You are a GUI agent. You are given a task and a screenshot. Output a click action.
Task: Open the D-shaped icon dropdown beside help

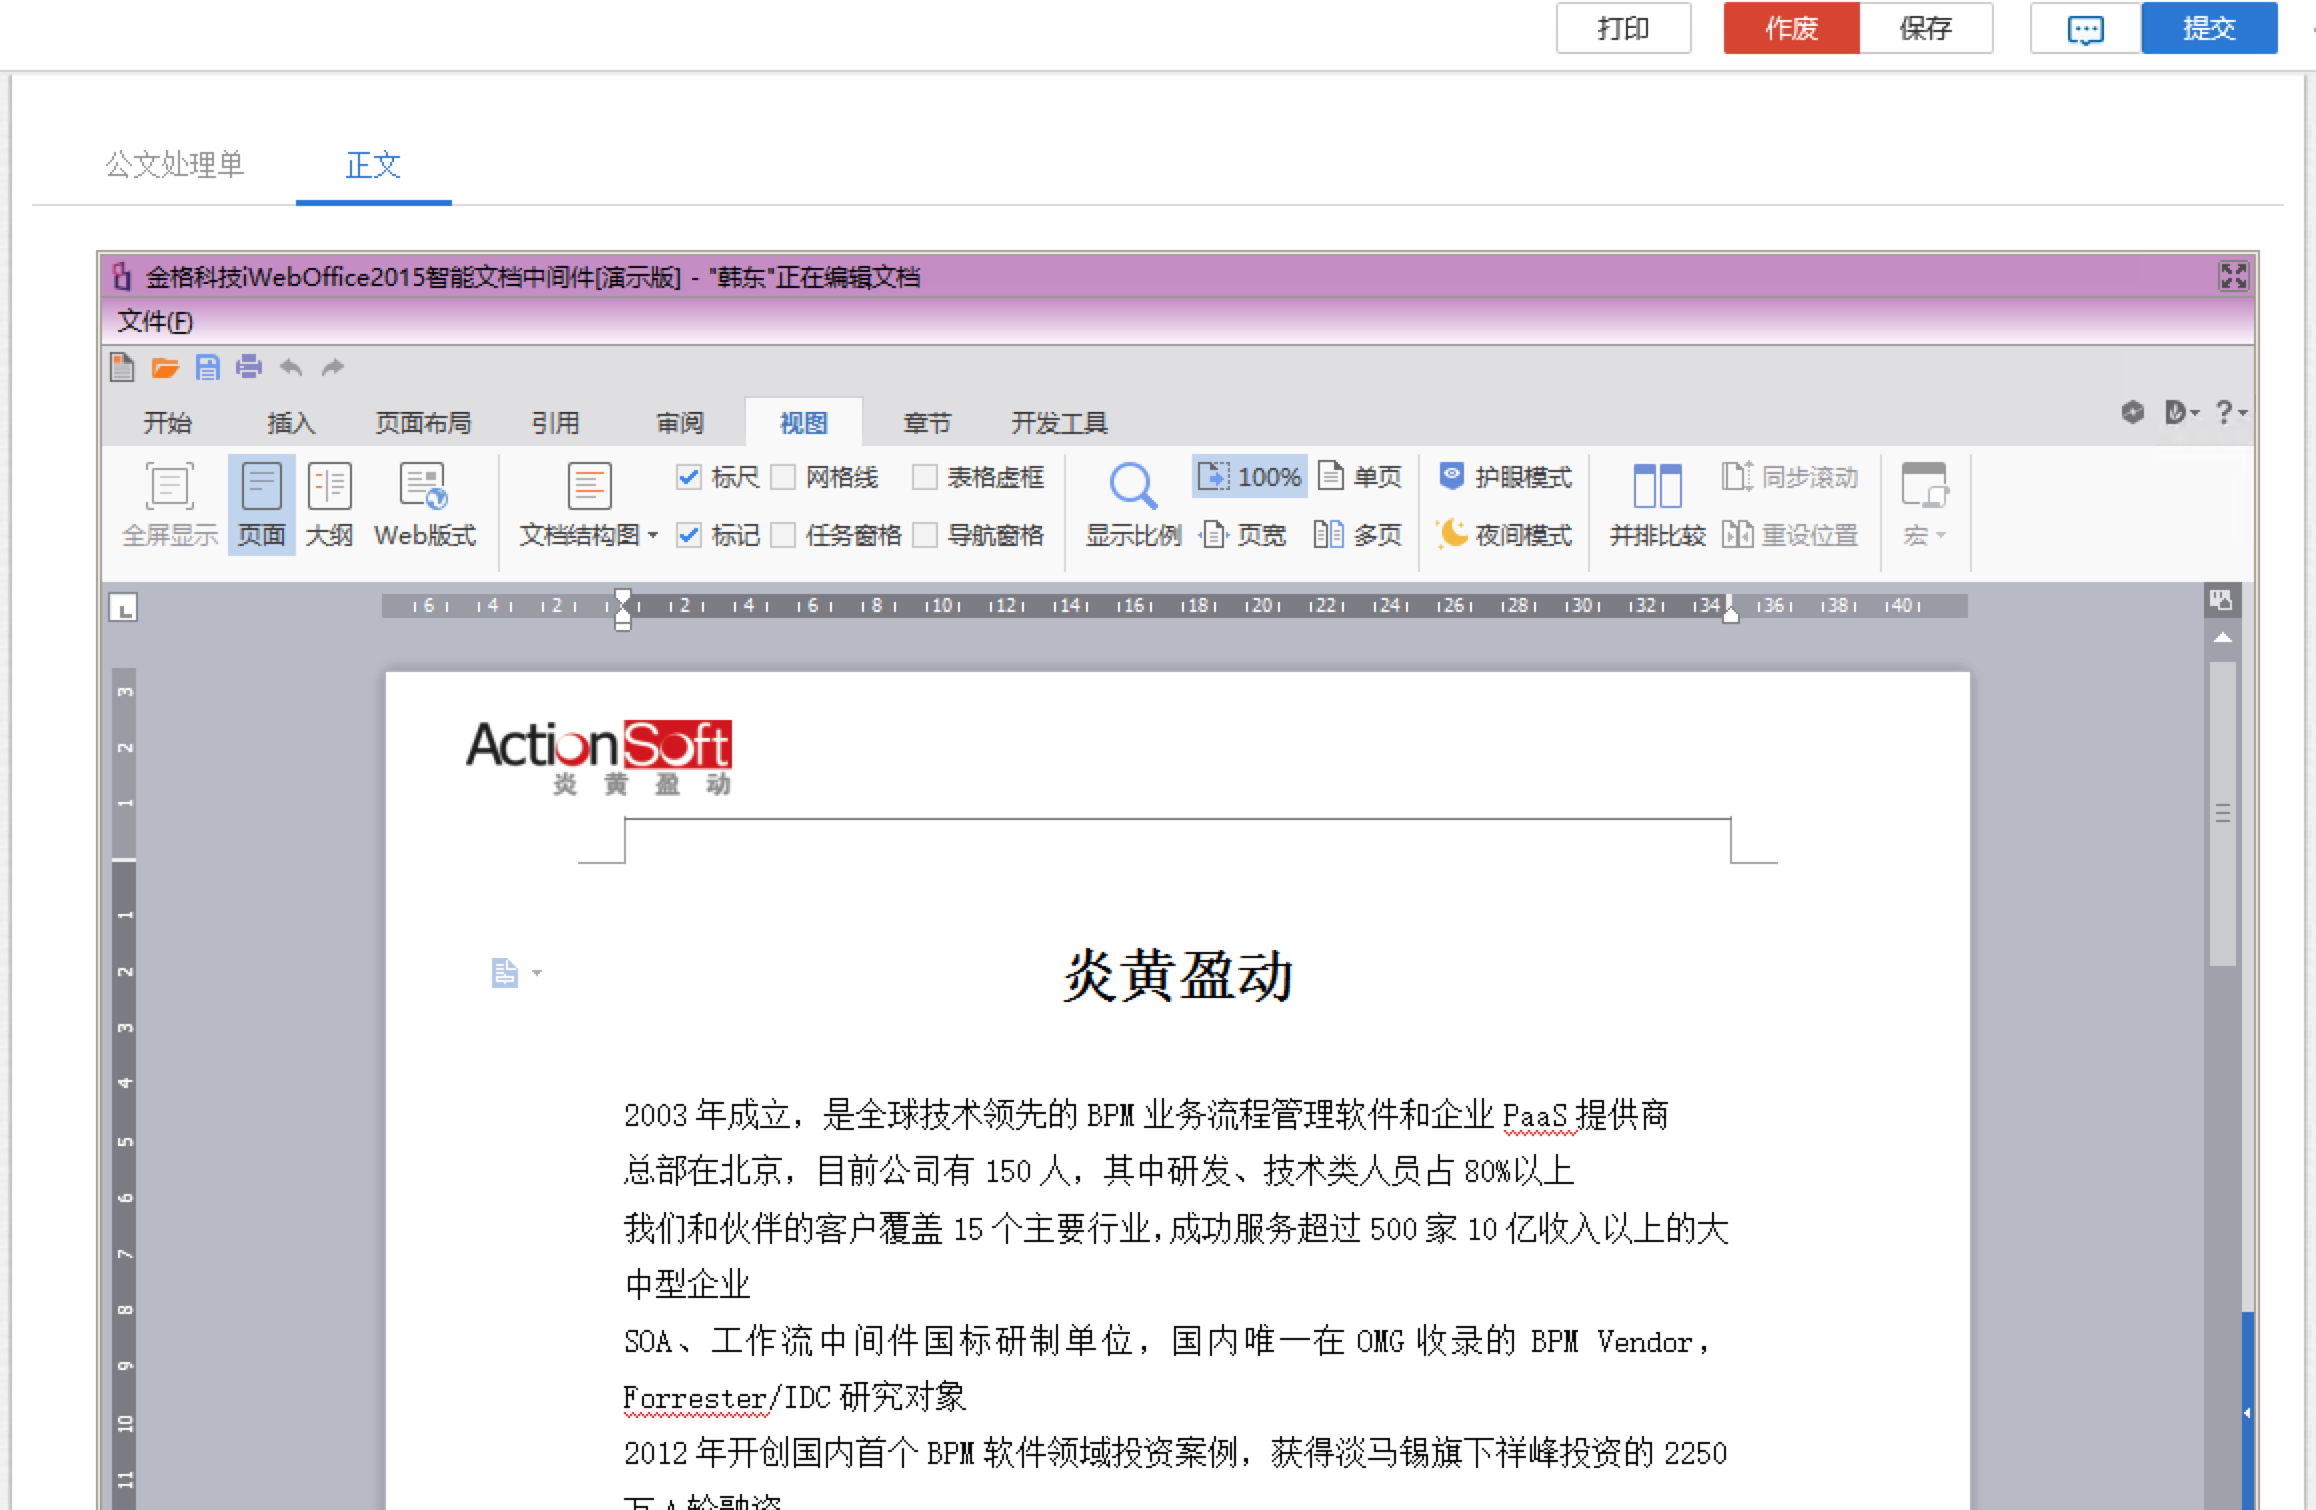(2182, 412)
